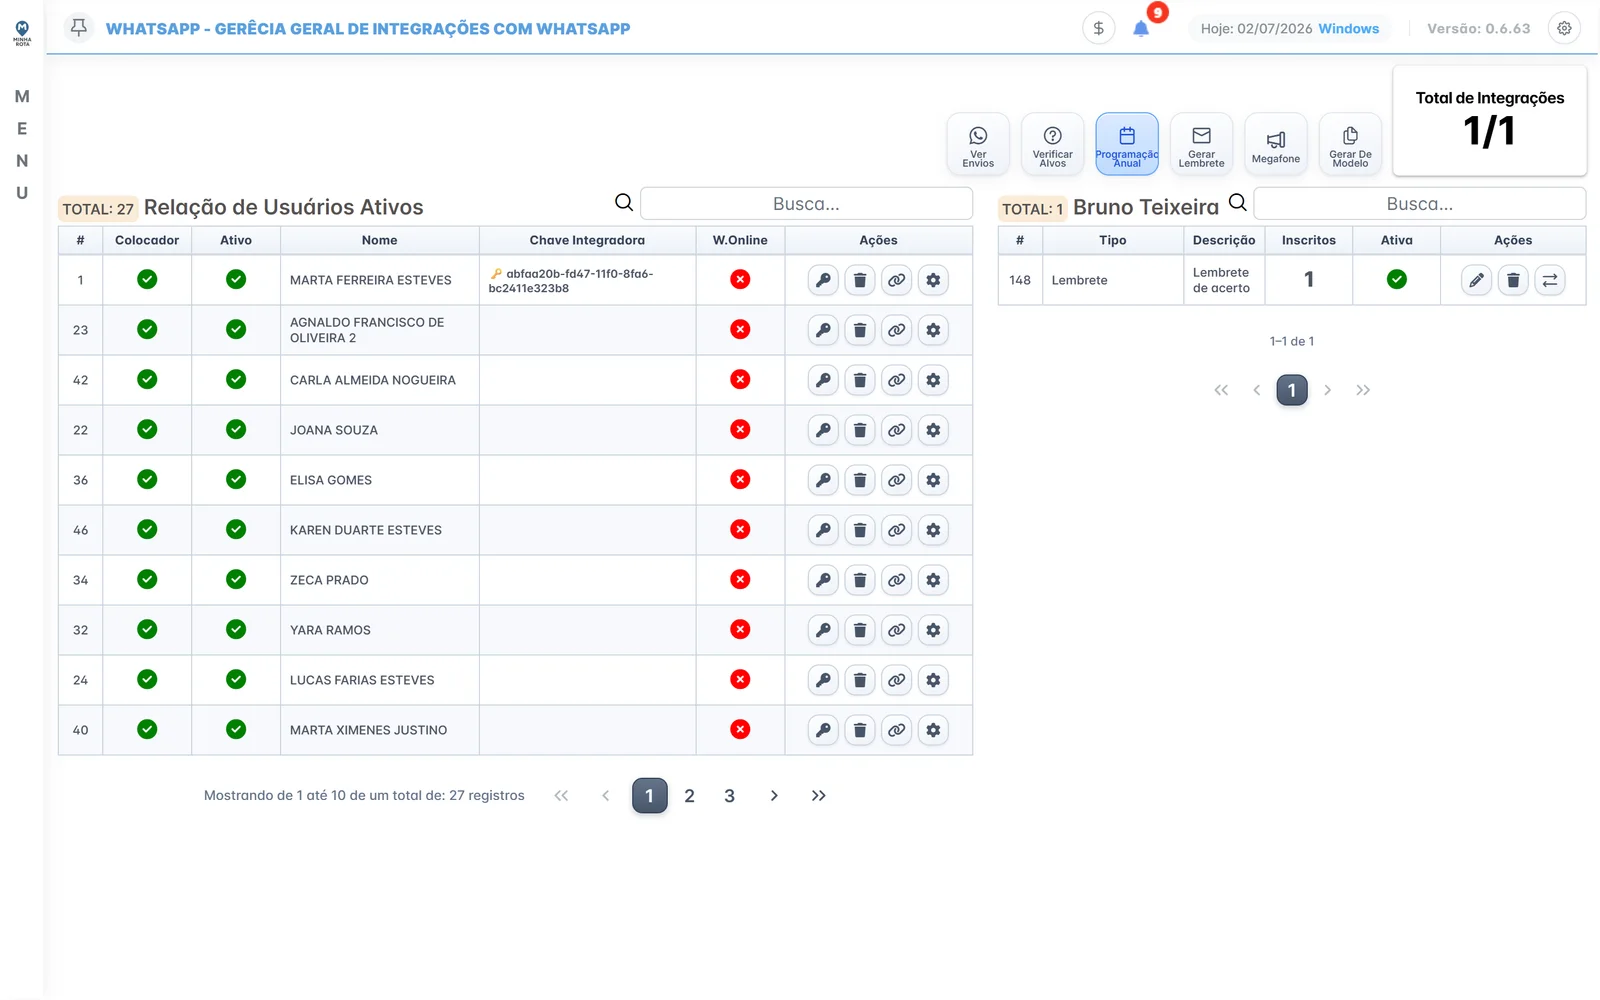Click key icon for LUCAS FARIAS ESTEVES
1600x1000 pixels.
click(x=823, y=680)
